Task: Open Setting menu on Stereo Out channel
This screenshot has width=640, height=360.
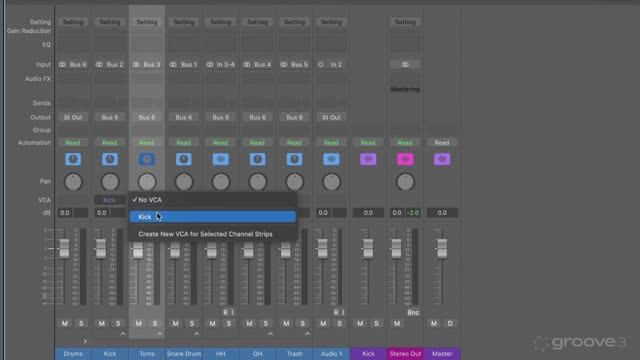Action: click(405, 22)
